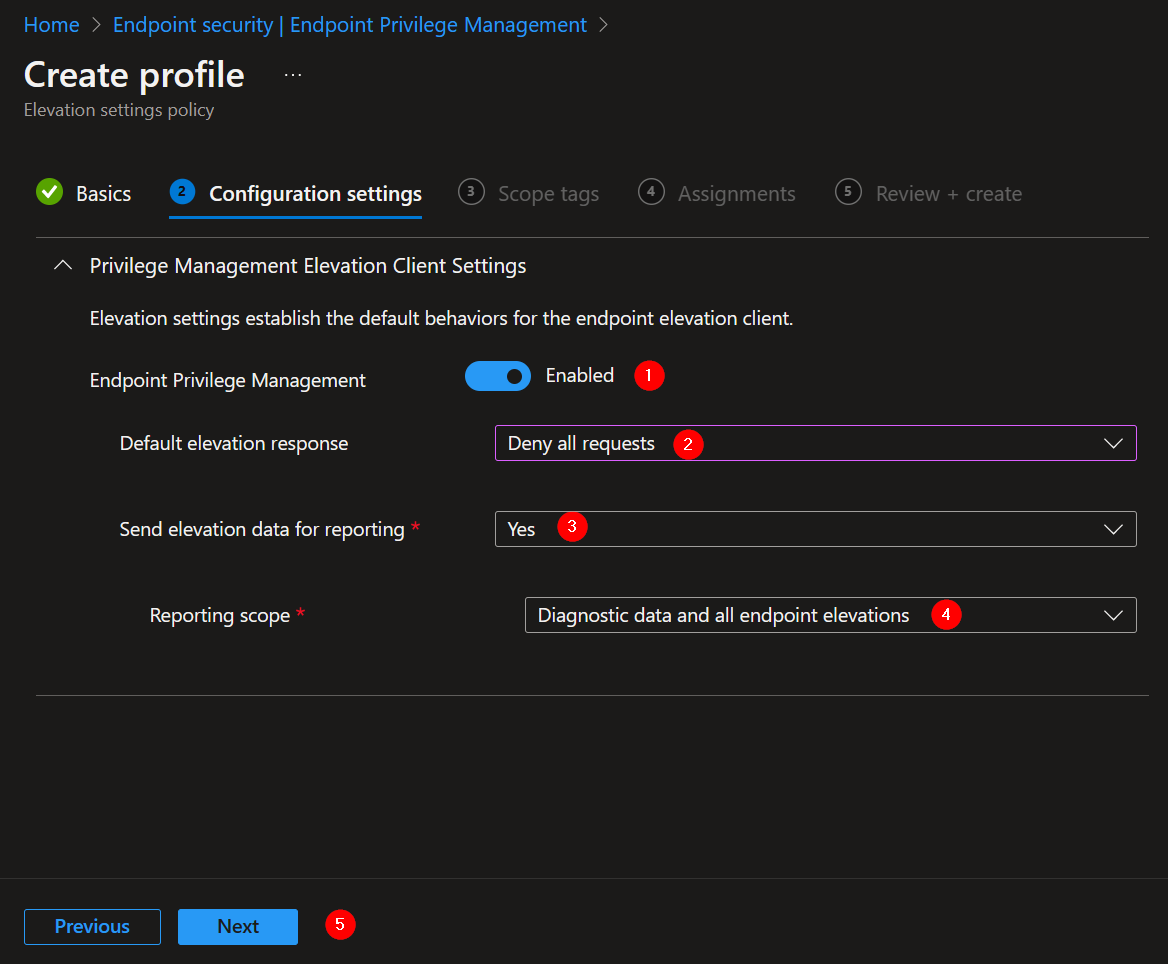Click the chevron on Default elevation response dropdown
This screenshot has width=1168, height=964.
[1113, 443]
